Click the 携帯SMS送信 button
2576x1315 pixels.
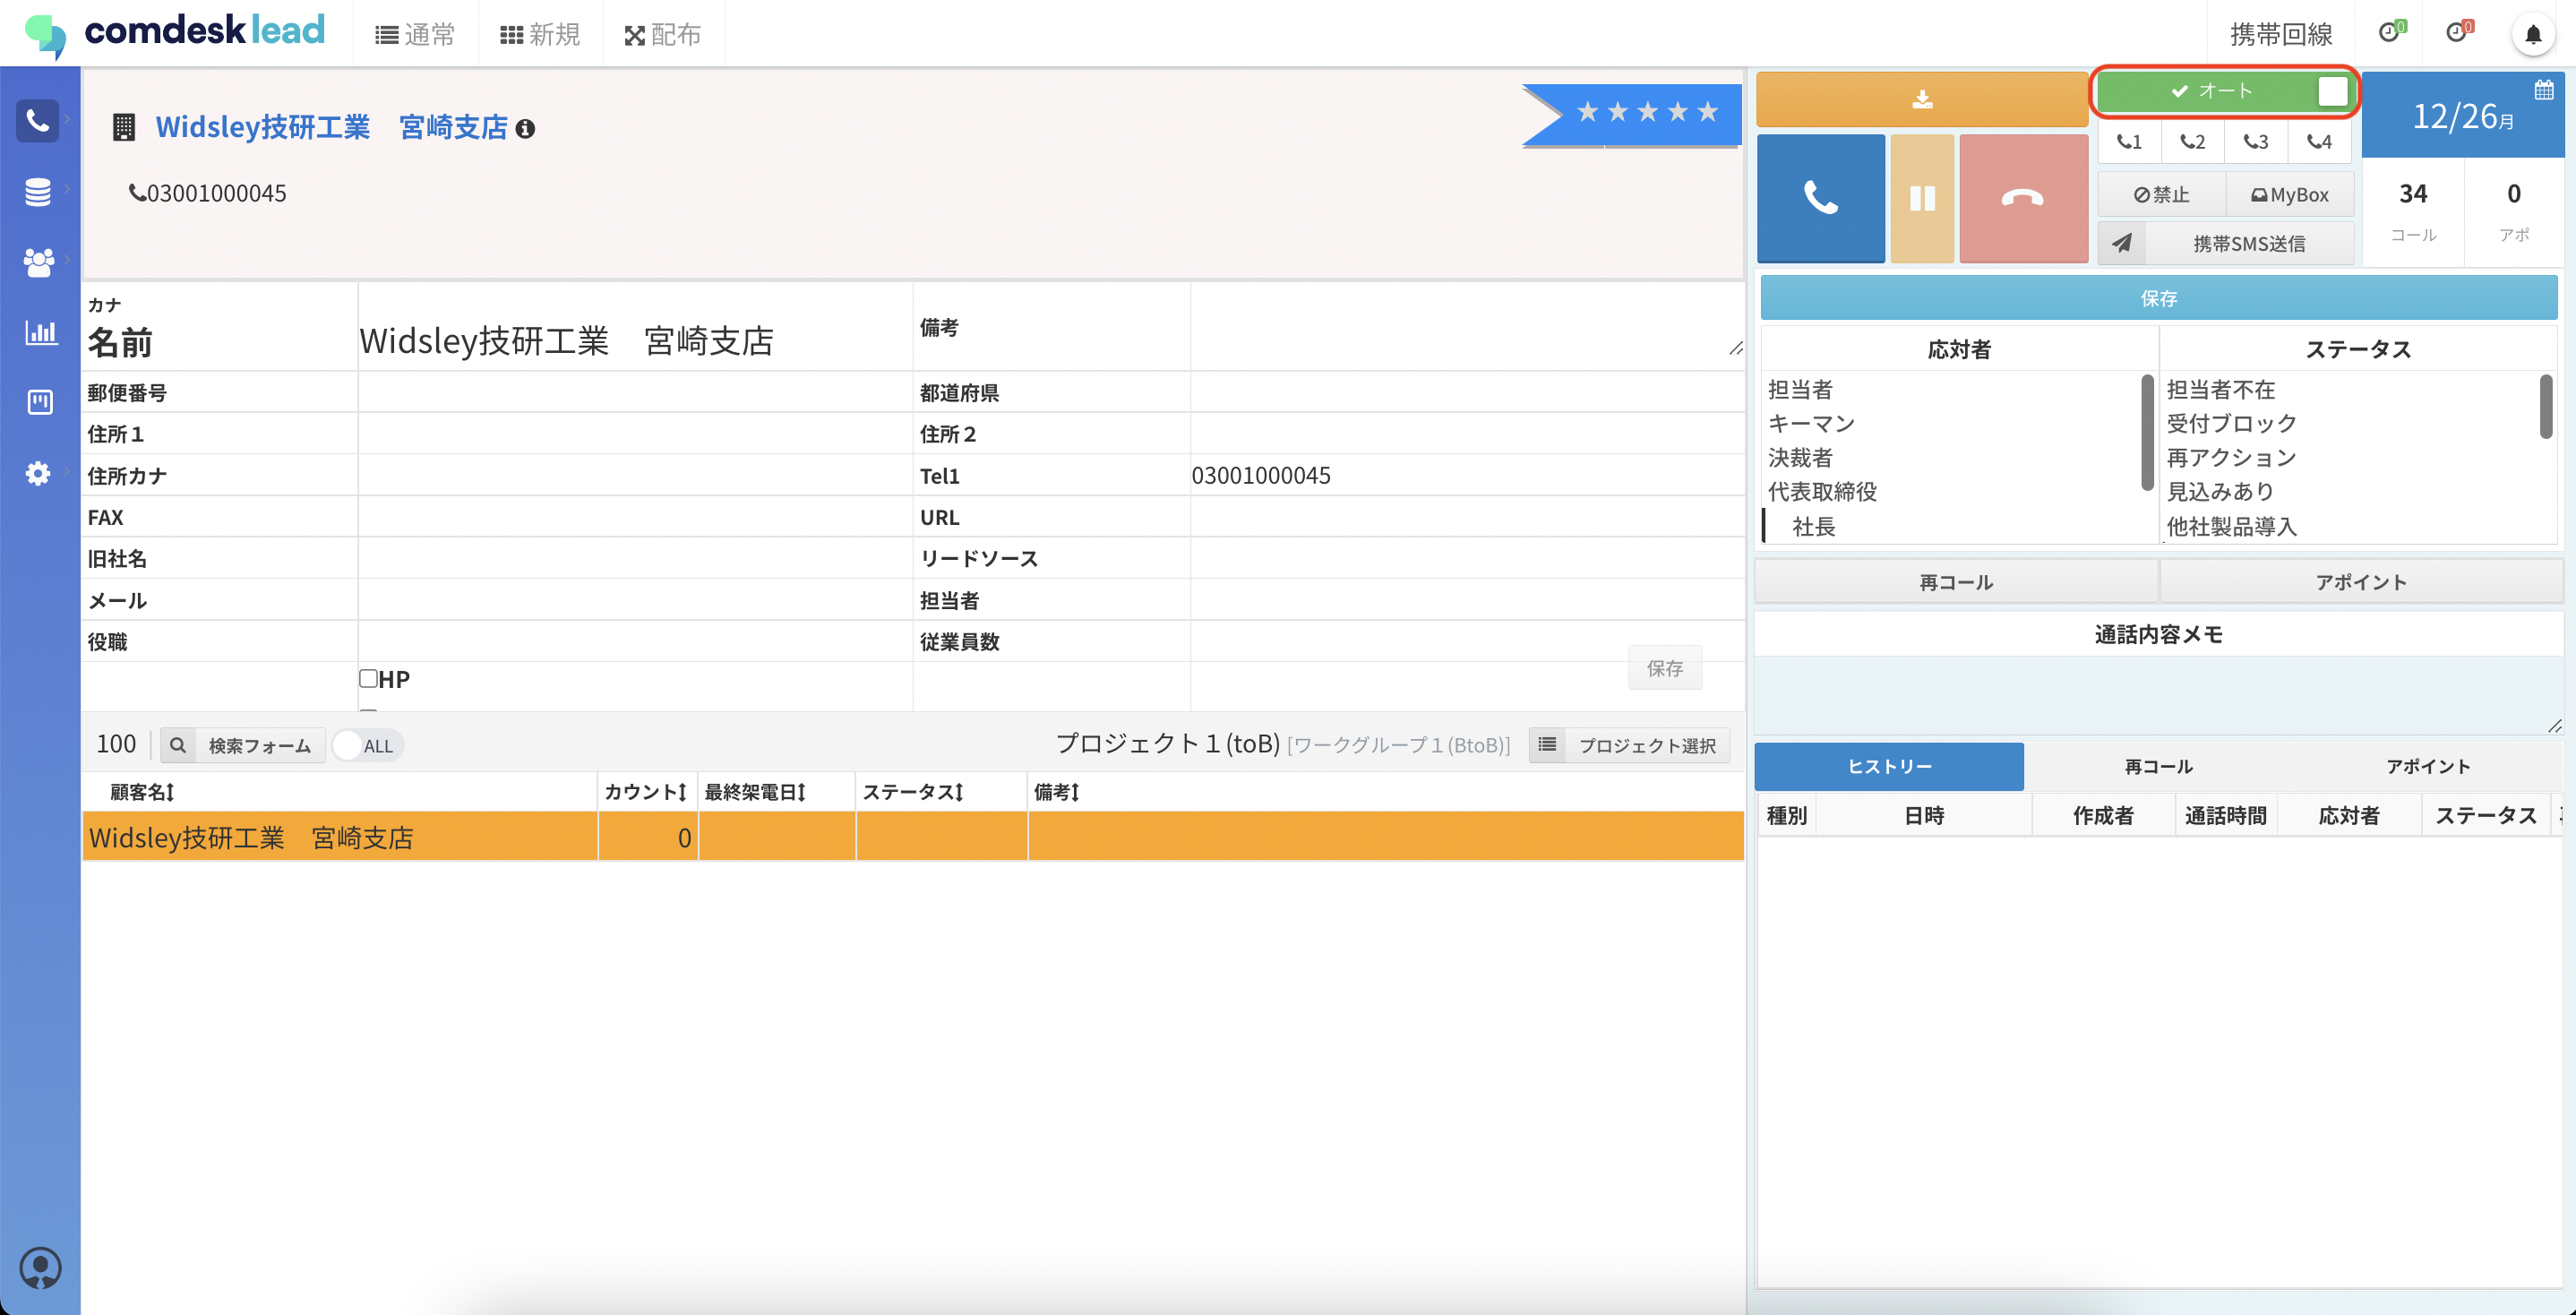2248,244
